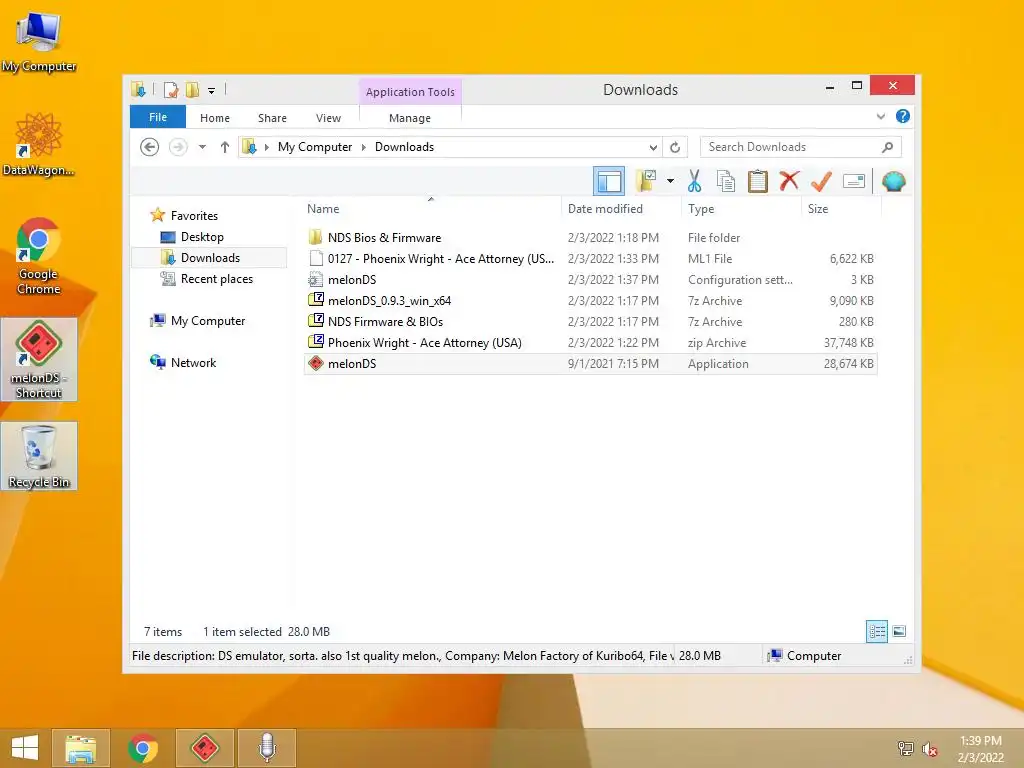Switch to the Share ribbon tab
This screenshot has height=768, width=1024.
(x=272, y=118)
